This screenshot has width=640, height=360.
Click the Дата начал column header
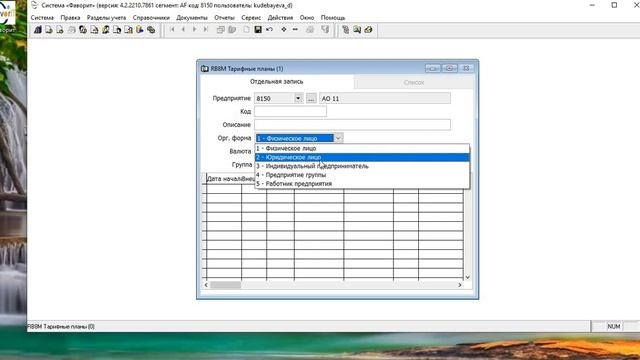click(224, 179)
